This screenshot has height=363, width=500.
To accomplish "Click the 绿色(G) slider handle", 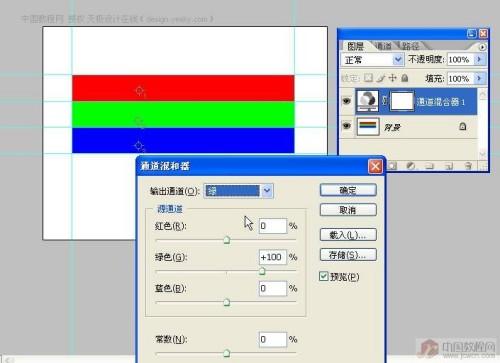I will (x=262, y=271).
